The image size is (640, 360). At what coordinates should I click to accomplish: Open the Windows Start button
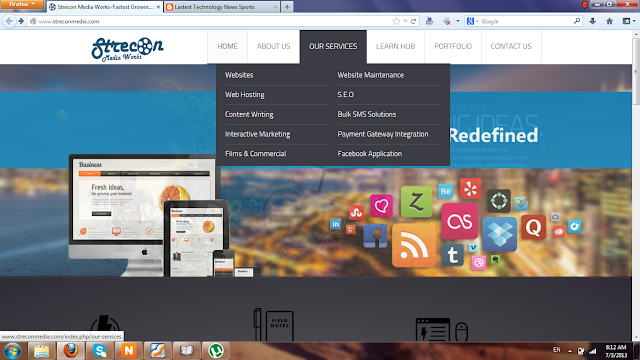tap(12, 351)
